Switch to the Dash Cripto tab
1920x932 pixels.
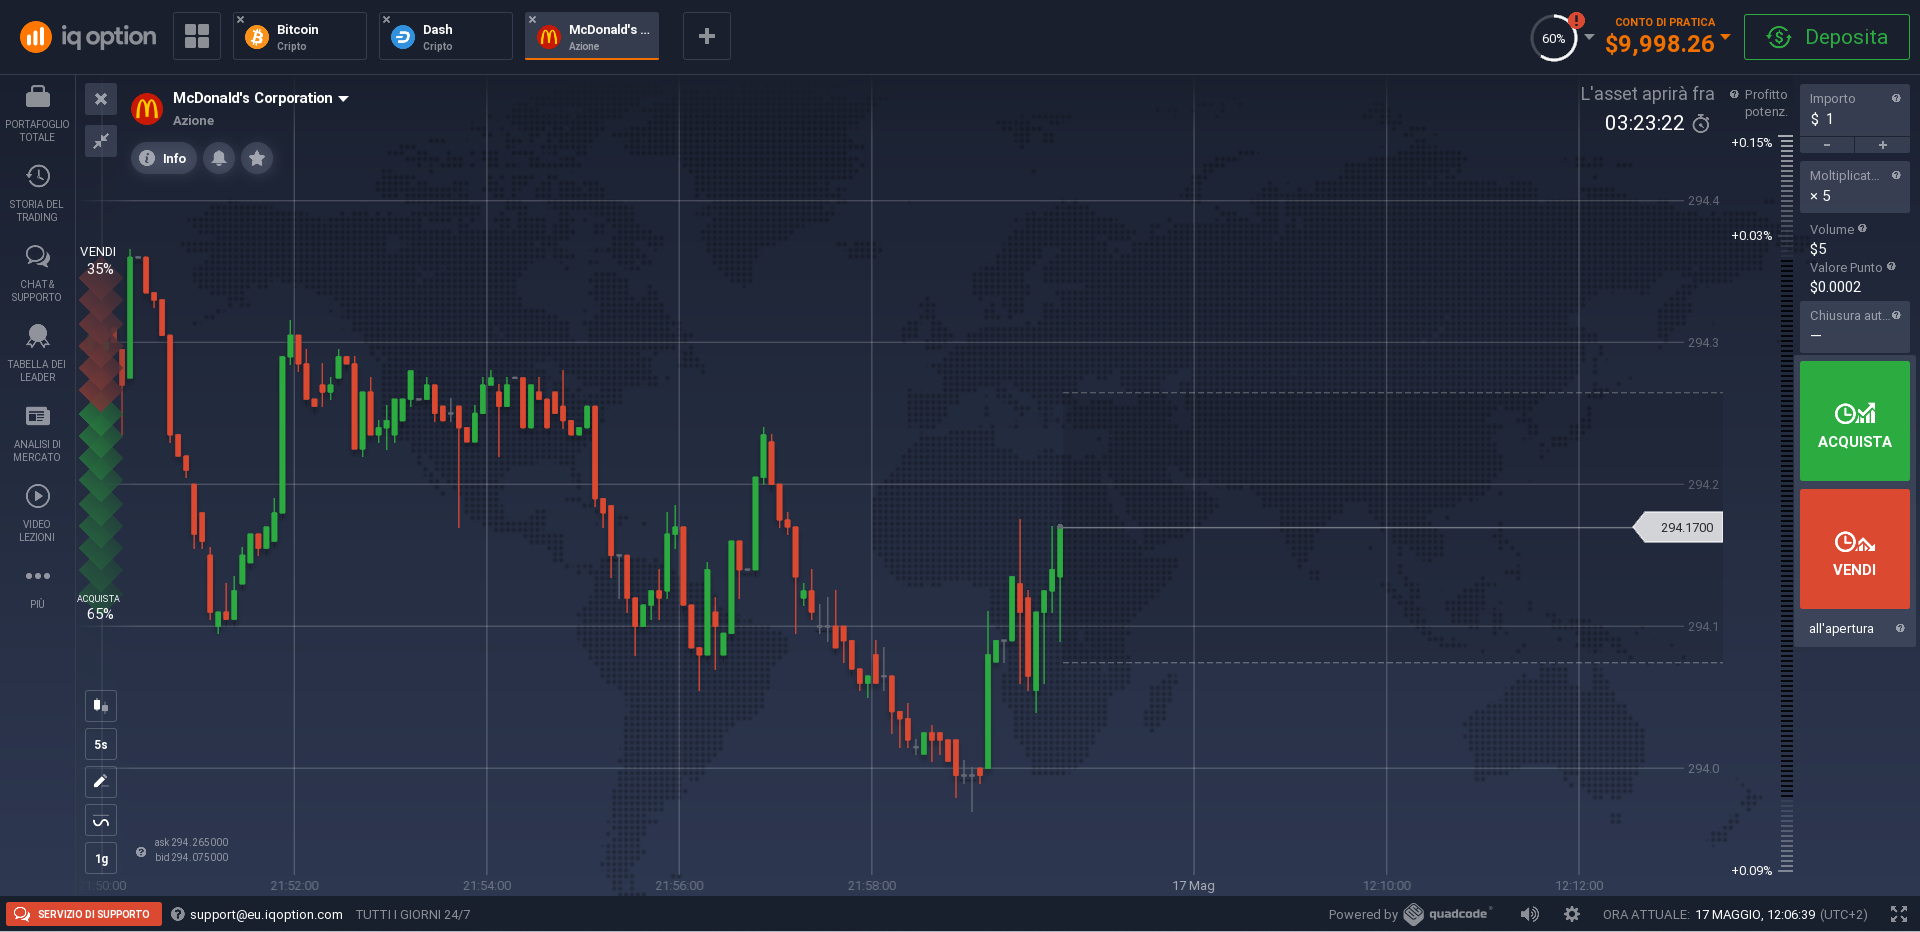[x=446, y=36]
